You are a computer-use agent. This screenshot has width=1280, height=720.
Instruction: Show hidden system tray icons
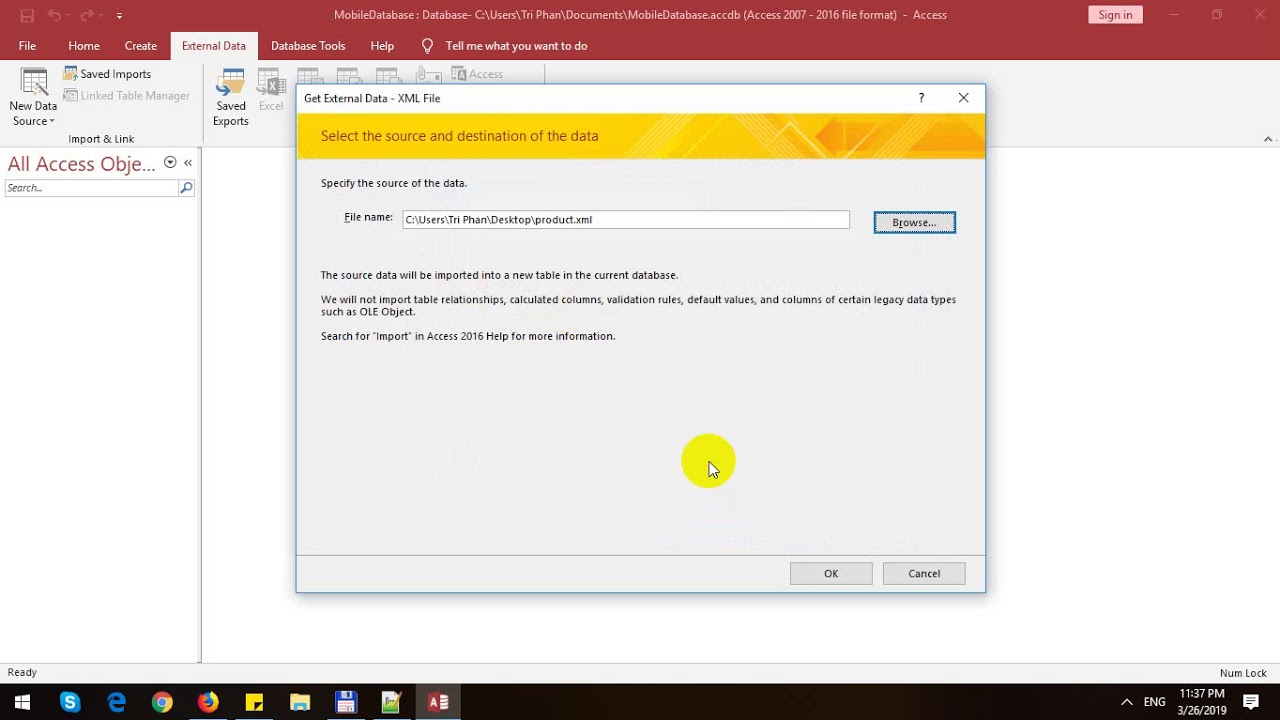tap(1126, 702)
